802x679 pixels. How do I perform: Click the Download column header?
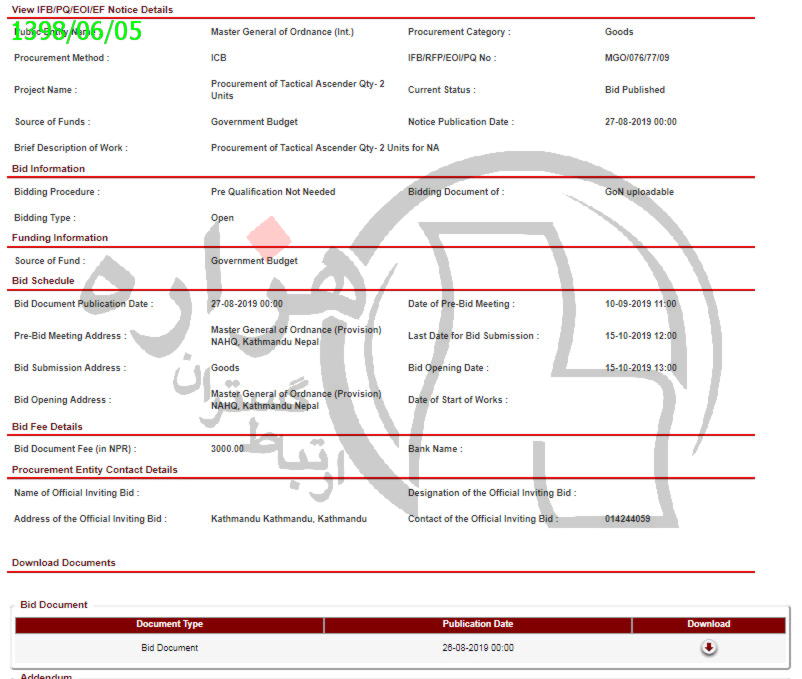pyautogui.click(x=708, y=624)
